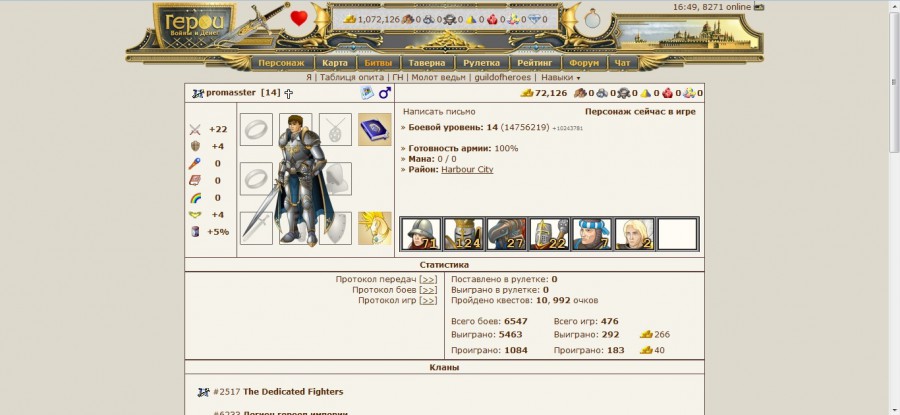Click the ring icon in top banner
The width and height of the screenshot is (900, 415).
[x=592, y=20]
